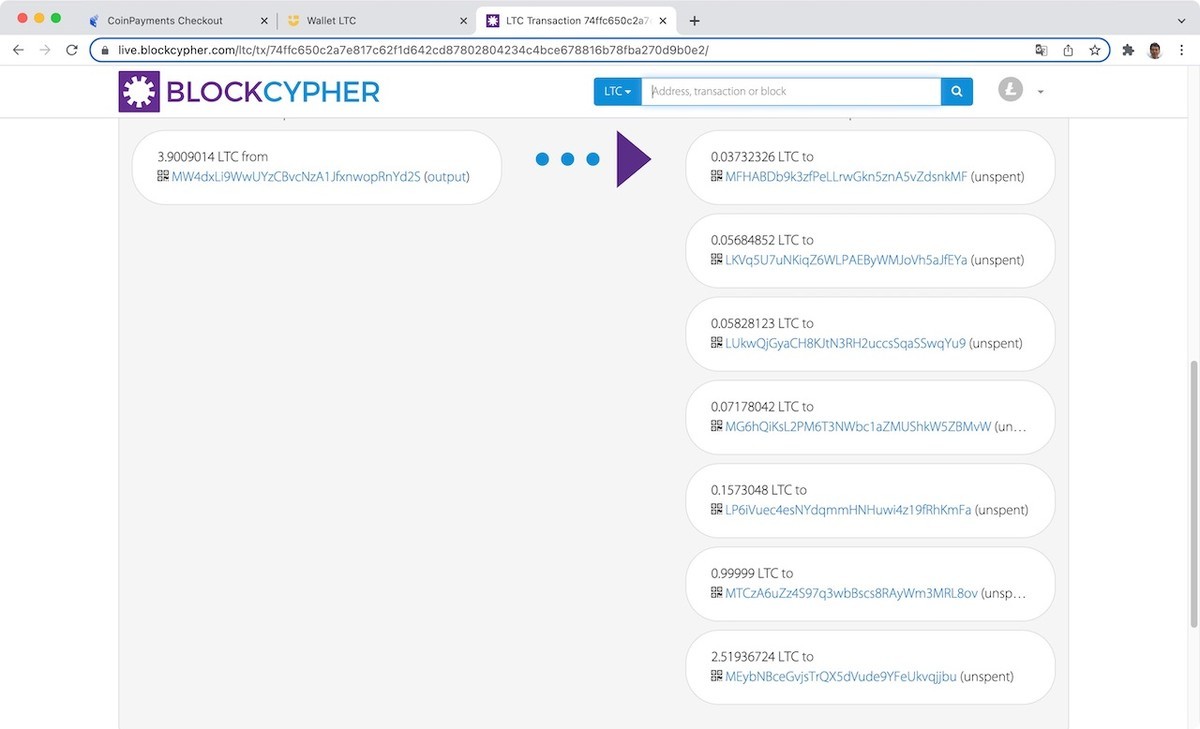Screen dimensions: 1200x729
Task: Click the (output) link on input row
Action: pyautogui.click(x=447, y=176)
